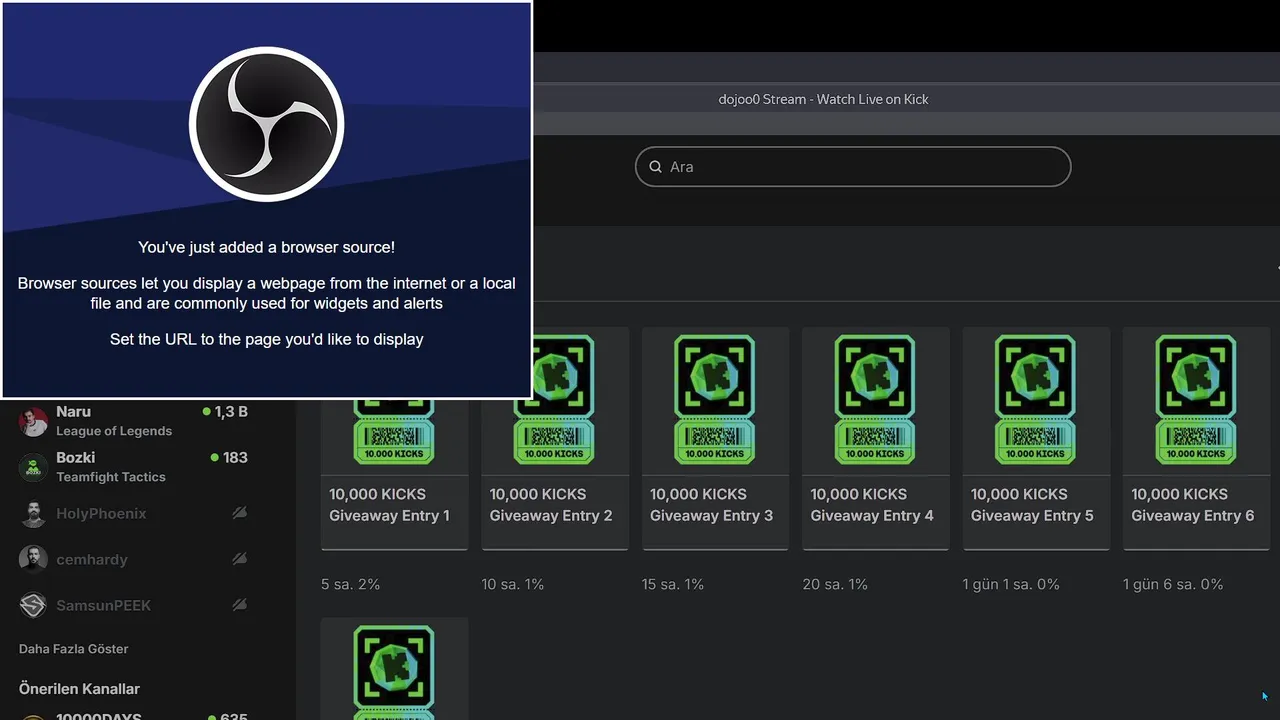Click Teamfight Tactics category text
This screenshot has height=720, width=1280.
111,477
